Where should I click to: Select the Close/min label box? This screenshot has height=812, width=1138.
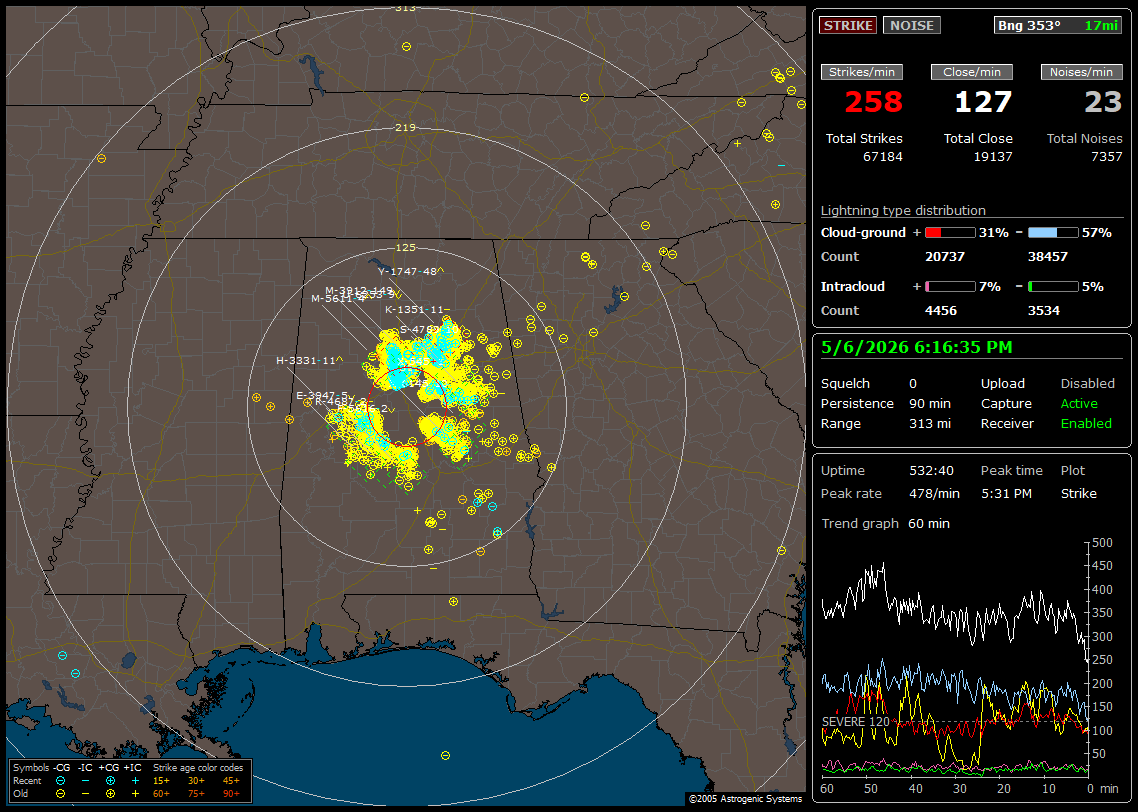click(x=972, y=72)
